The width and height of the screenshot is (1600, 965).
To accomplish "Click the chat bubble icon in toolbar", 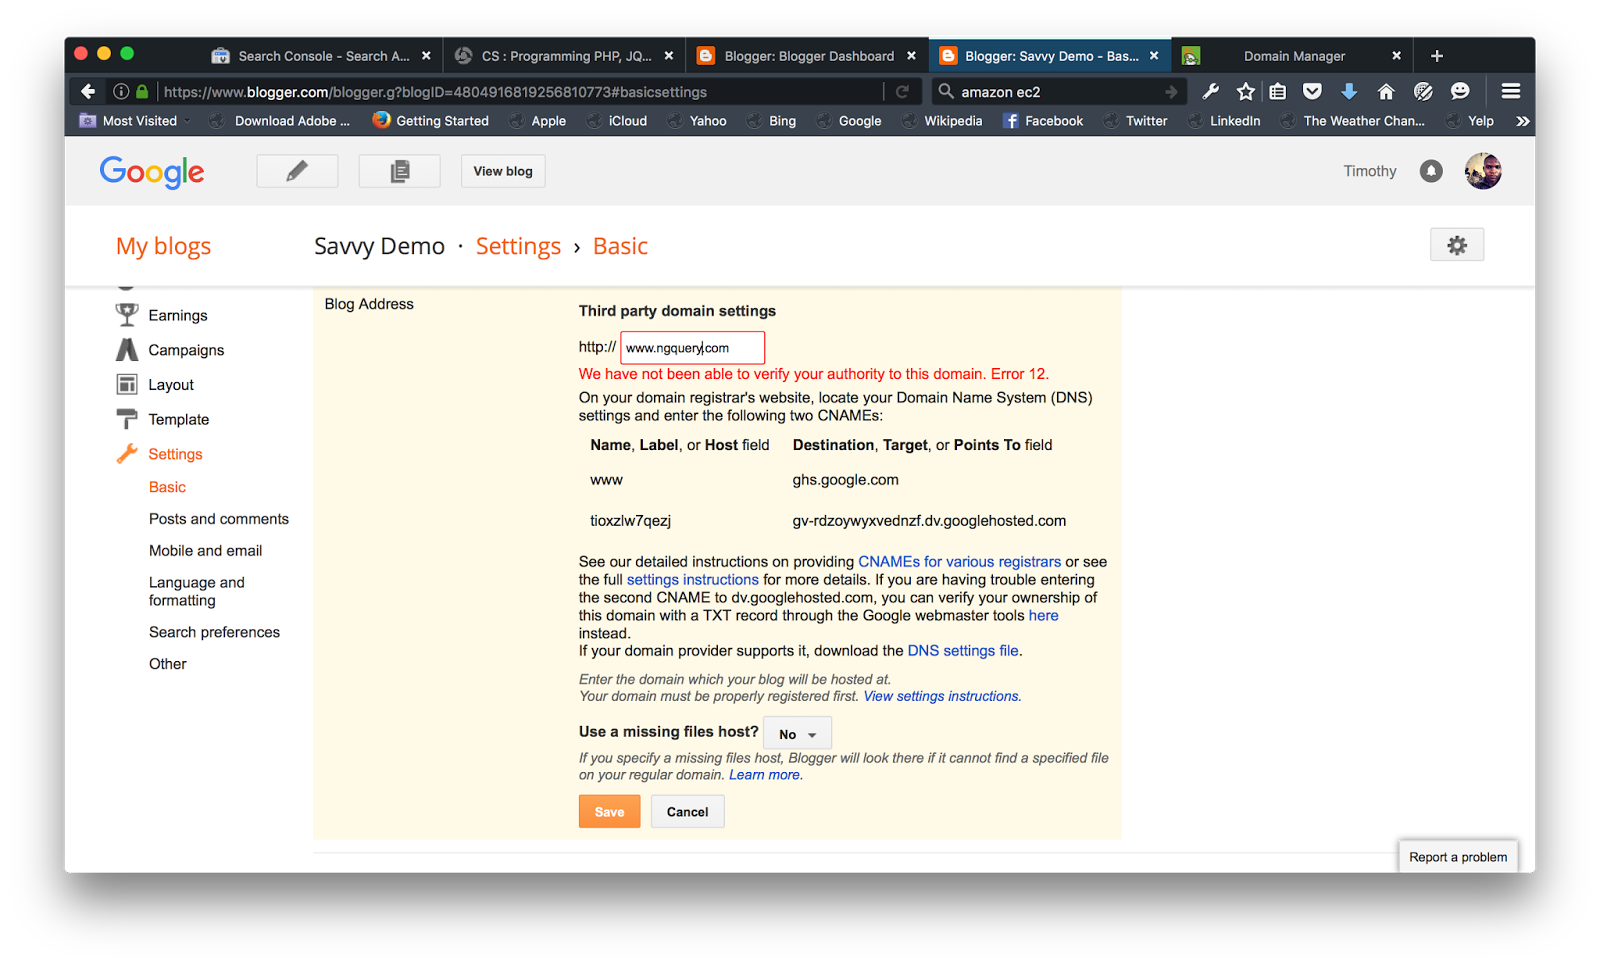I will (1460, 91).
